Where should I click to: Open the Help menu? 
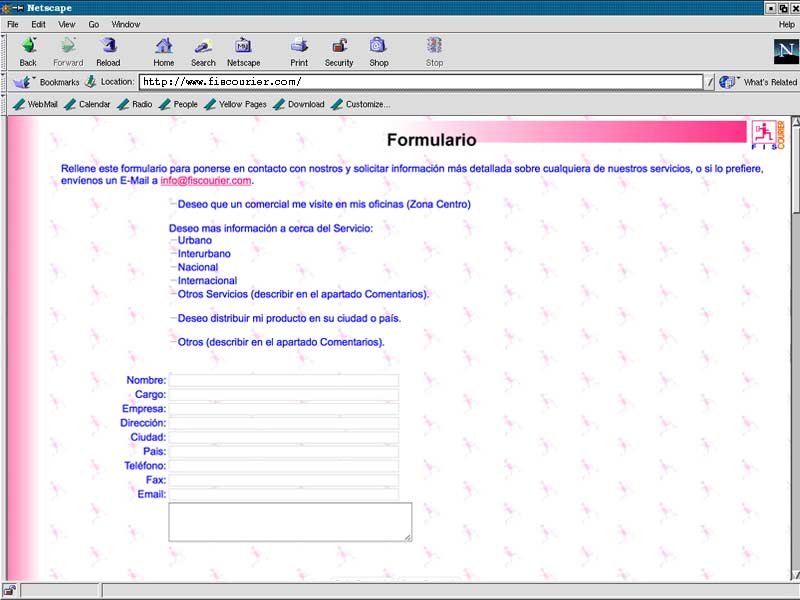pos(786,24)
